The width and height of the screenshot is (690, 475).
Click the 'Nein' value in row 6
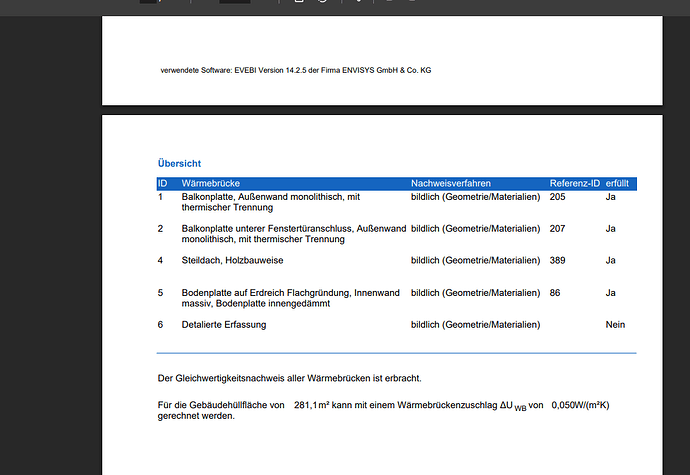[615, 324]
